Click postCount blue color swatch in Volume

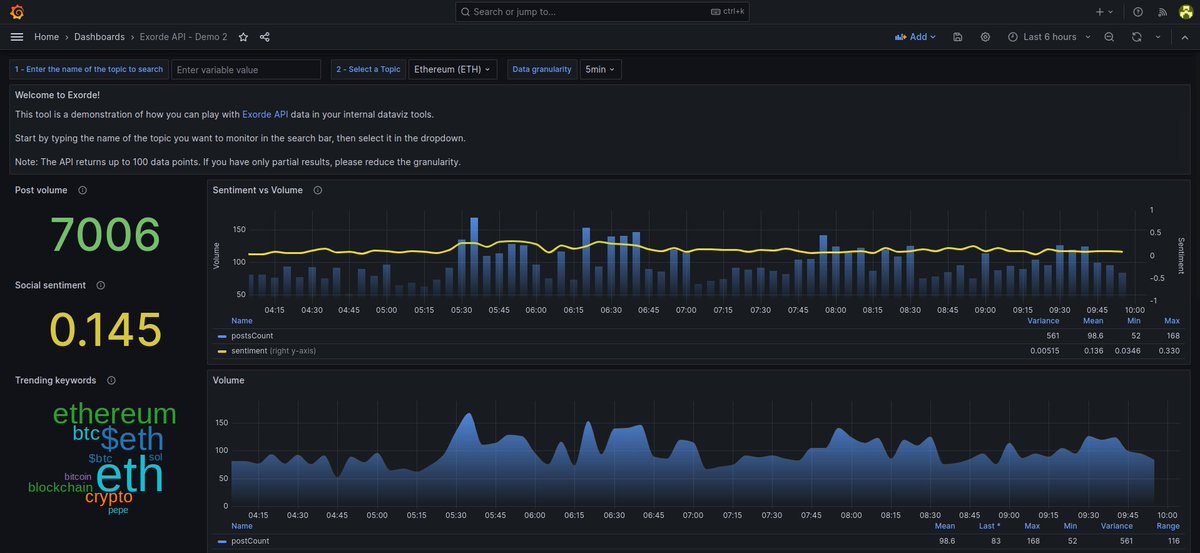click(x=221, y=541)
